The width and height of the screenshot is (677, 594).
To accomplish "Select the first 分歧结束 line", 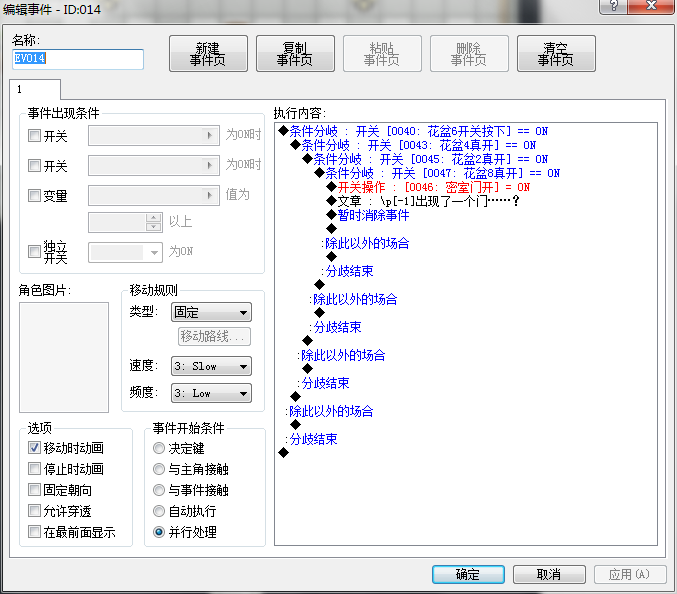I will [x=347, y=271].
